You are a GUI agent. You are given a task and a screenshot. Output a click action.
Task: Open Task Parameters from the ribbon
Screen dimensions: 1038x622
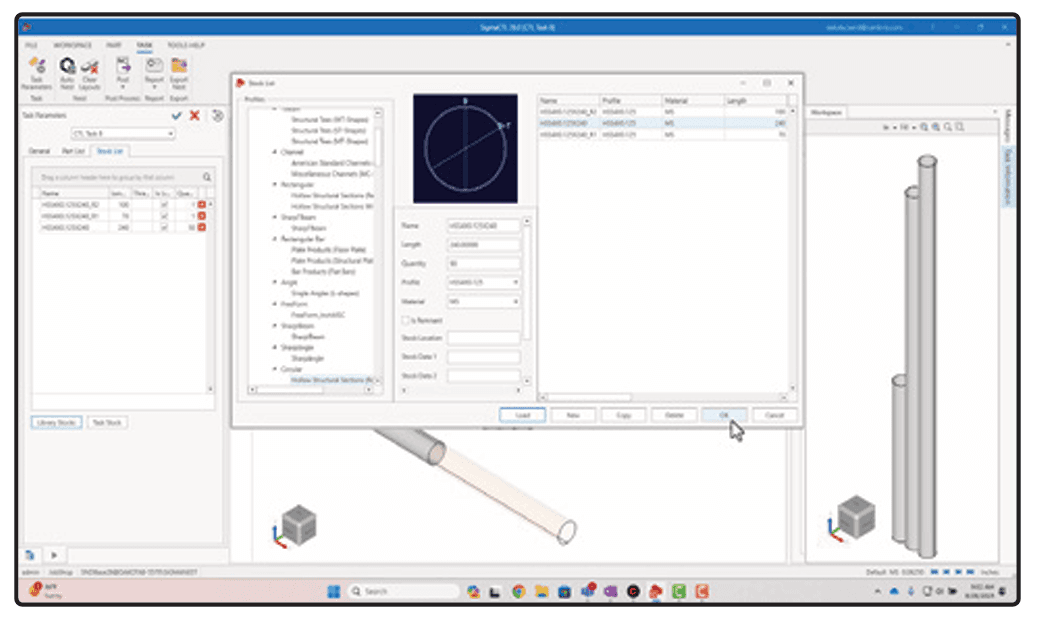(36, 73)
